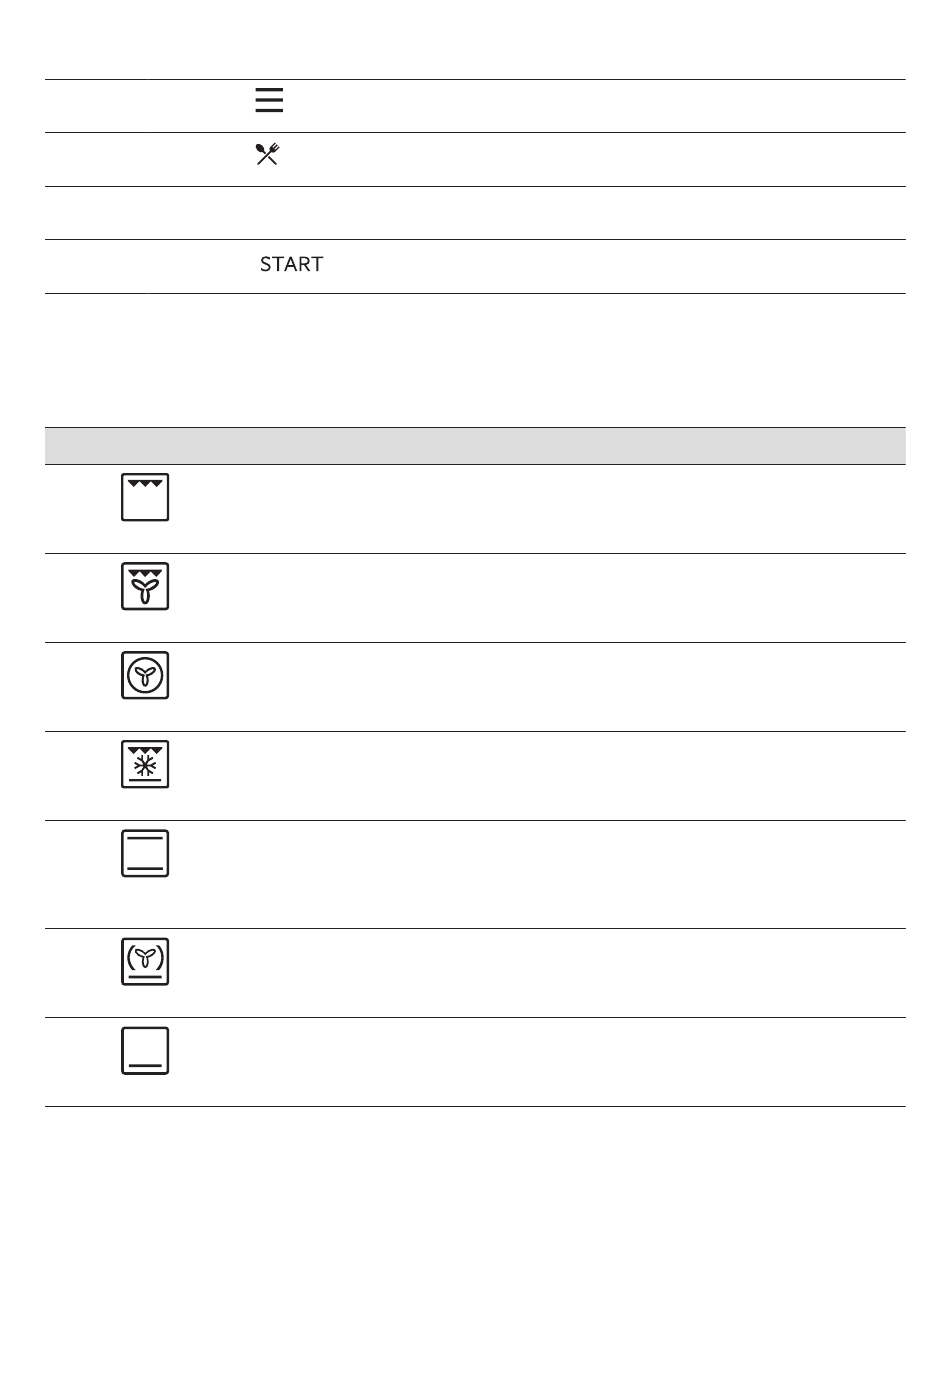Click the gray table header bar
This screenshot has height=1374, width=950.
[x=475, y=446]
